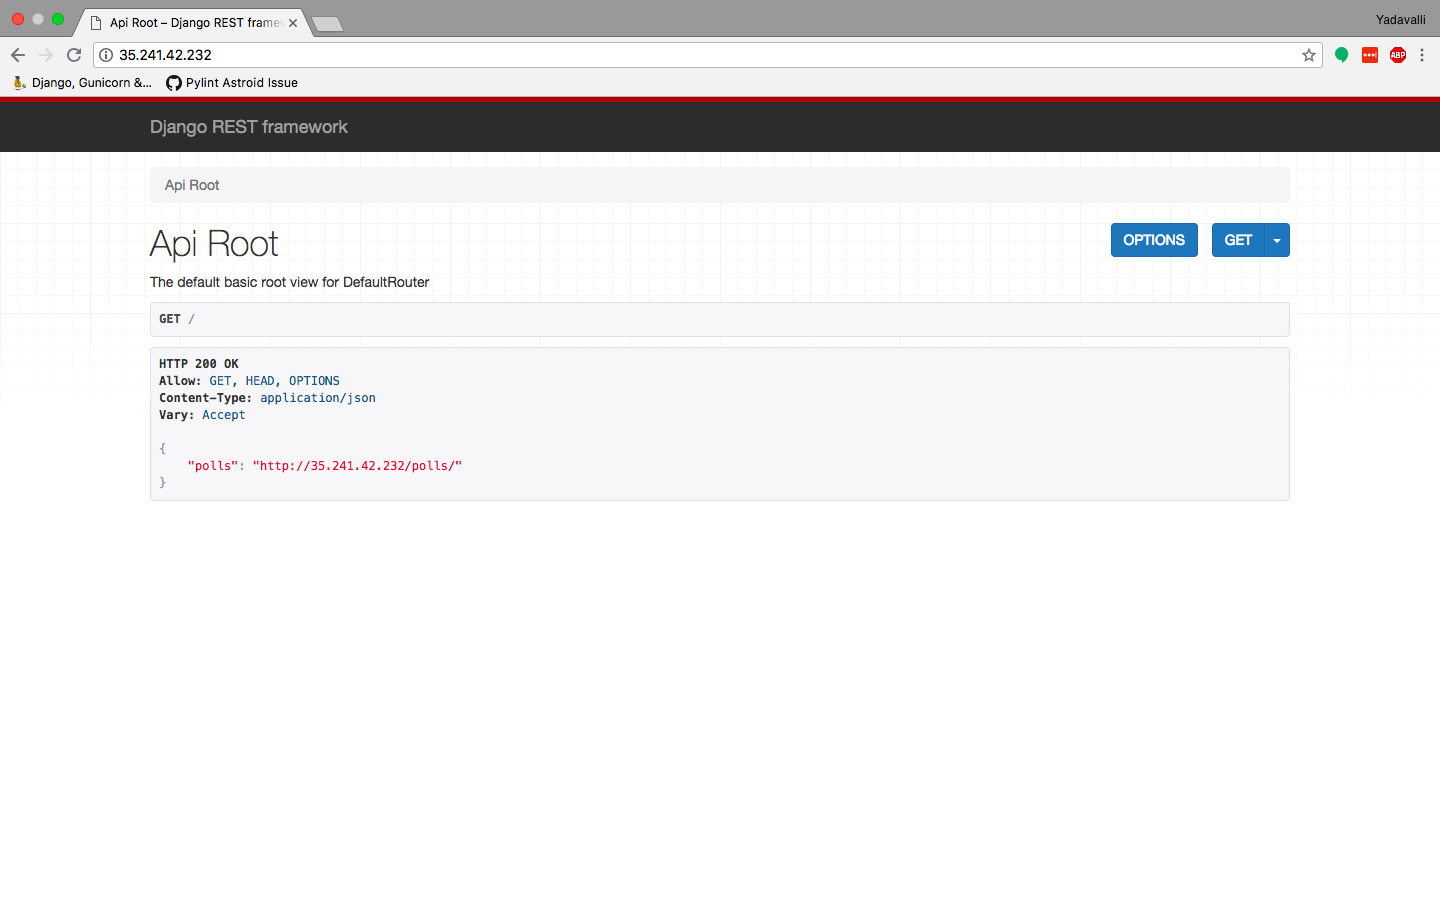Click the 'HTTP 200 OK' status text
This screenshot has height=900, width=1440.
point(199,364)
